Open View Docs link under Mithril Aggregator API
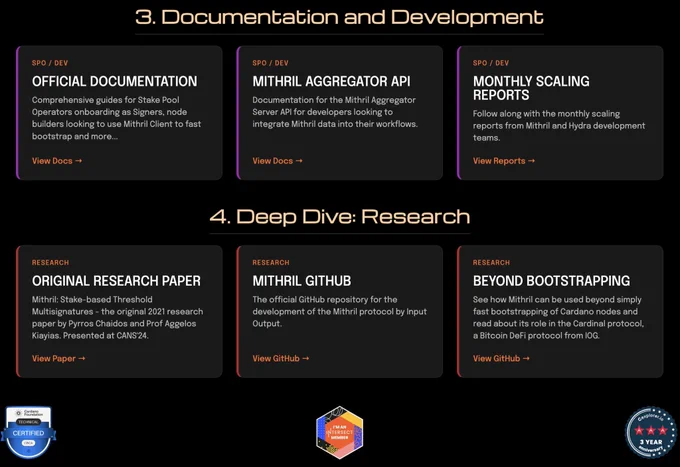Screen dimensions: 680x467 278,161
